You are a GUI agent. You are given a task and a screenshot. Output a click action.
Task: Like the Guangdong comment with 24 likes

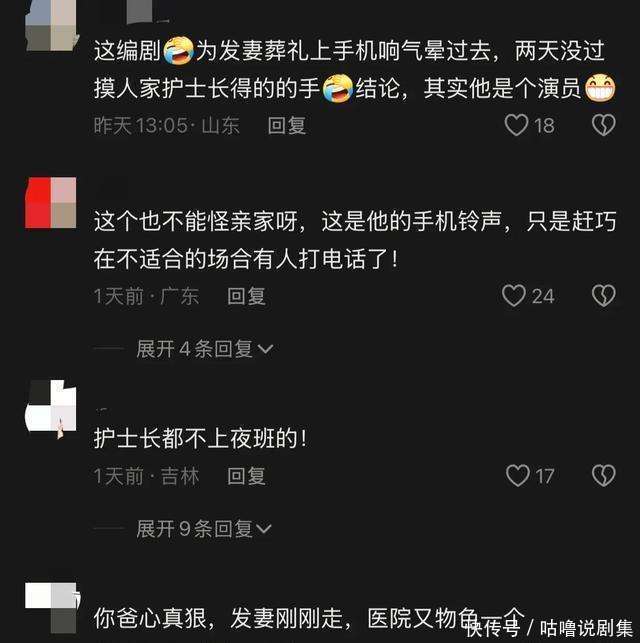coord(514,296)
